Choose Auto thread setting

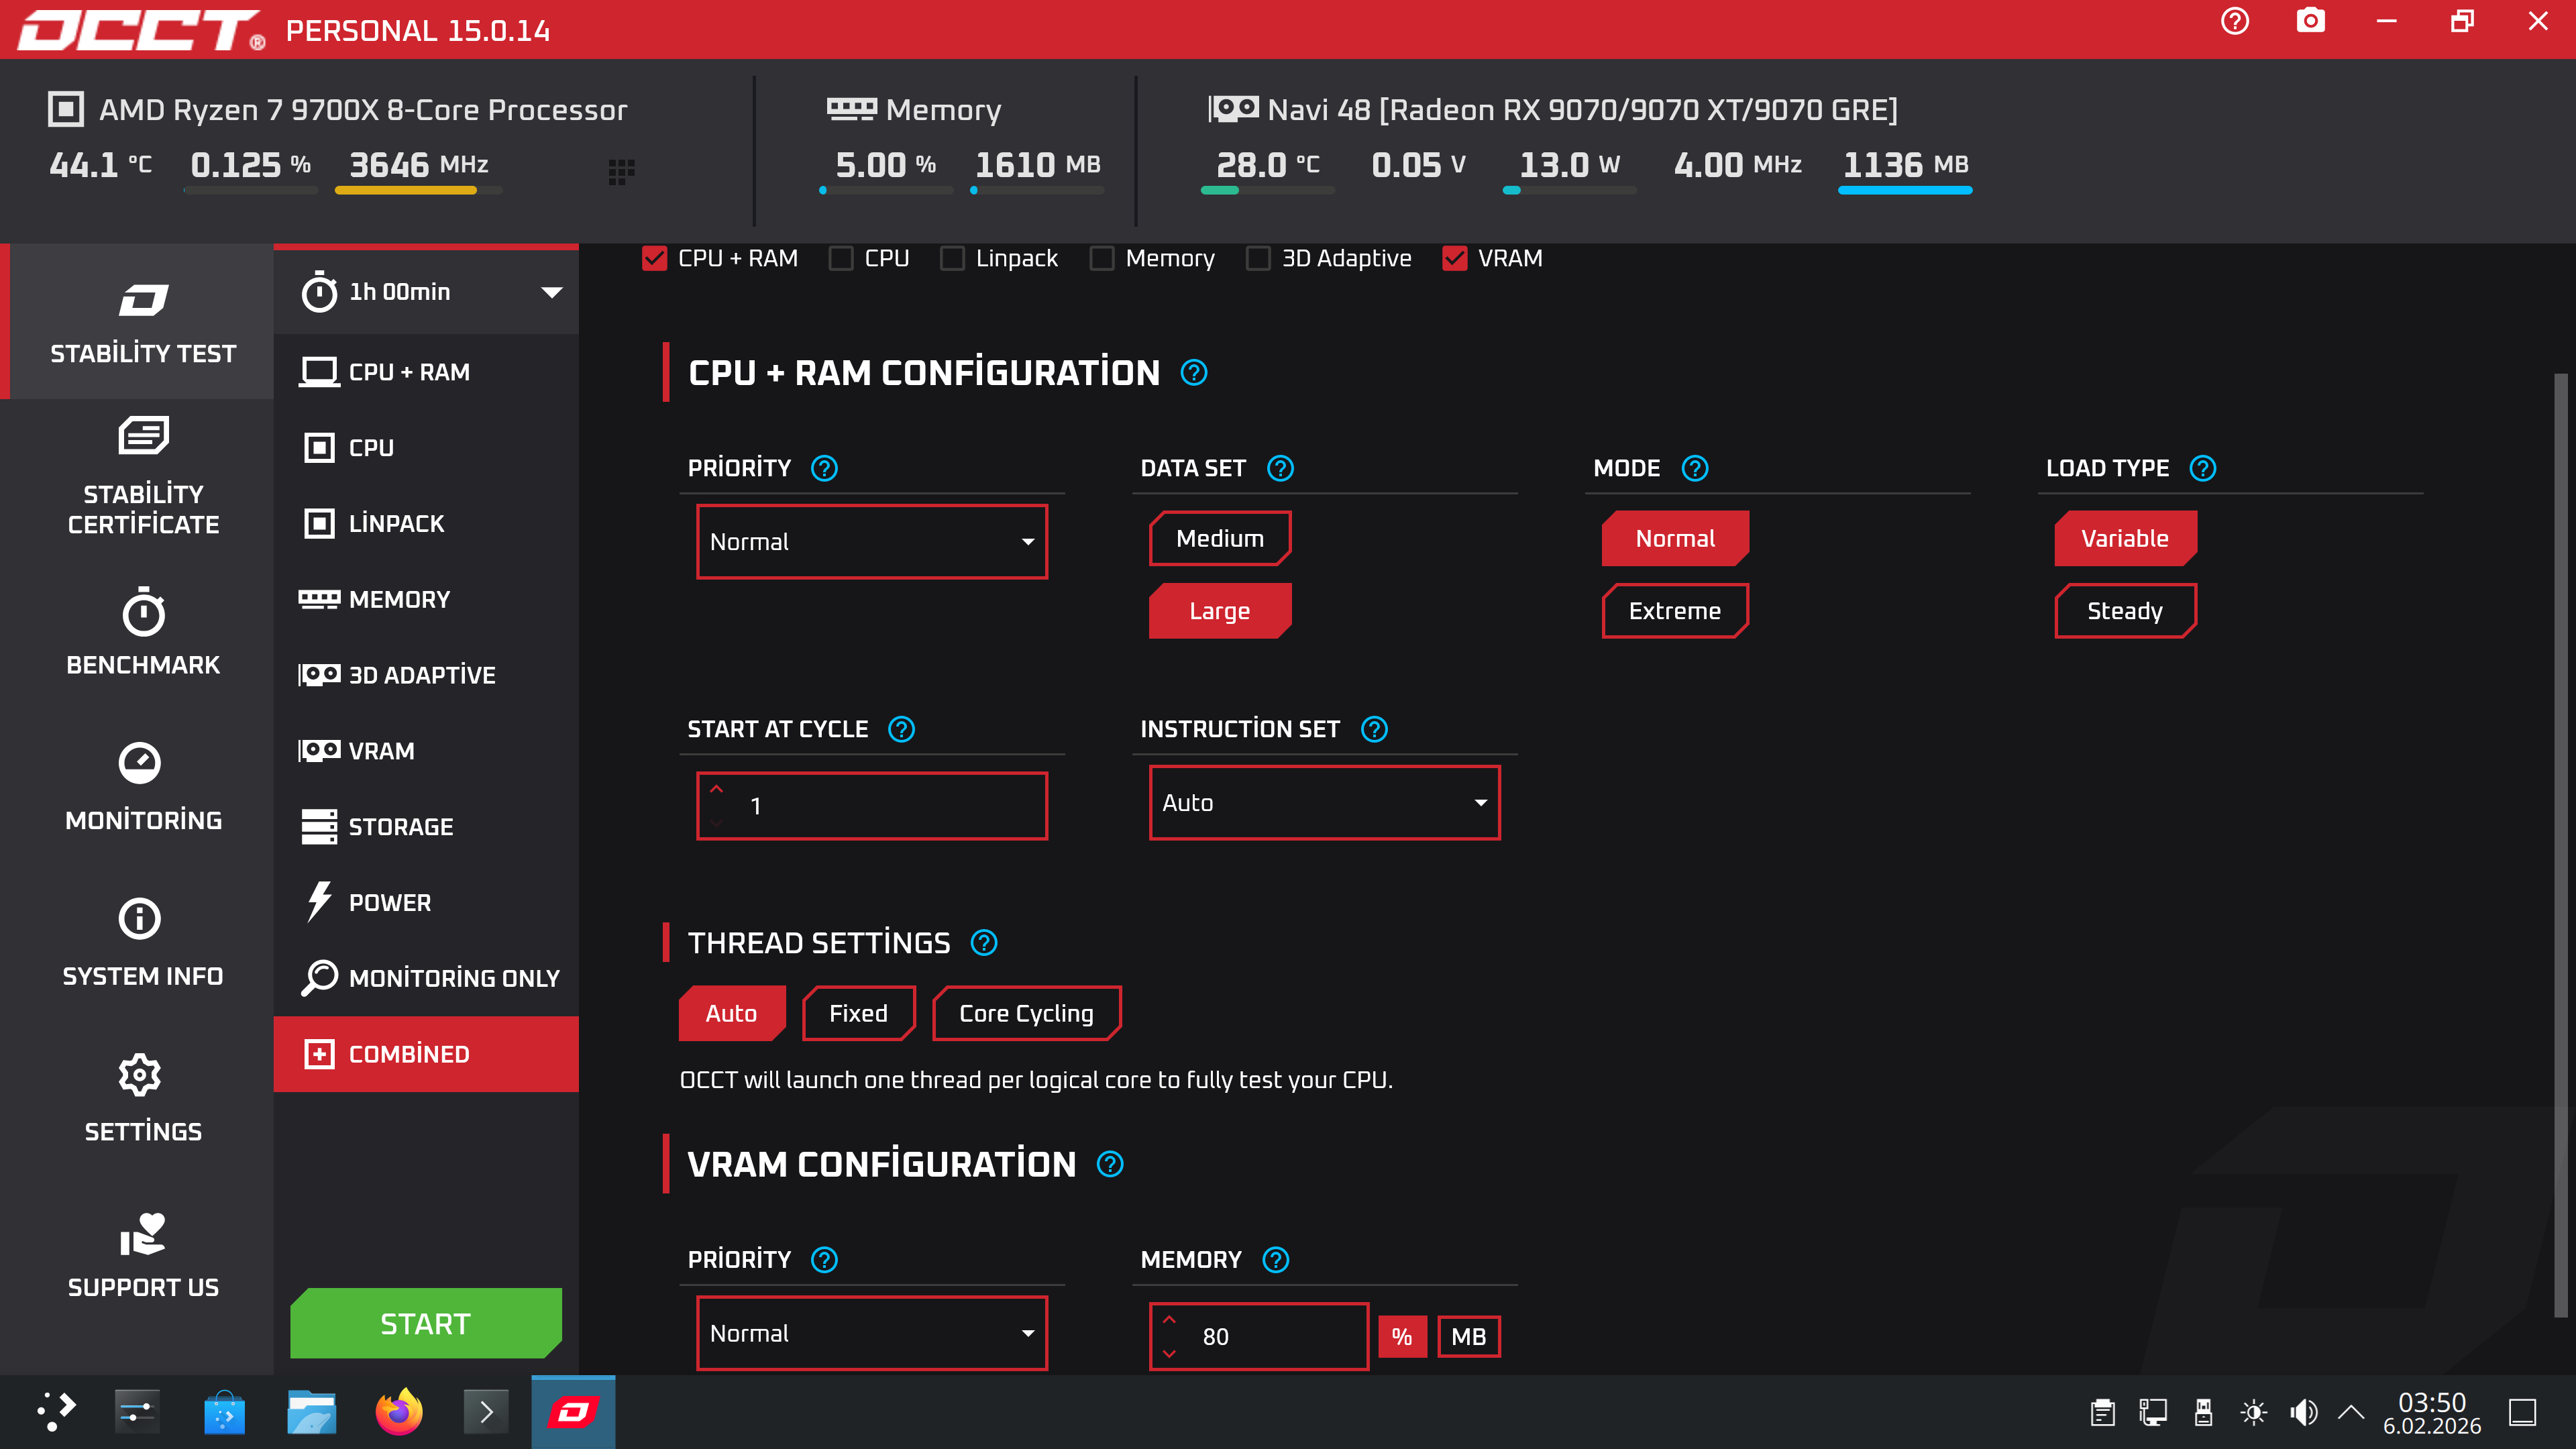click(x=731, y=1013)
